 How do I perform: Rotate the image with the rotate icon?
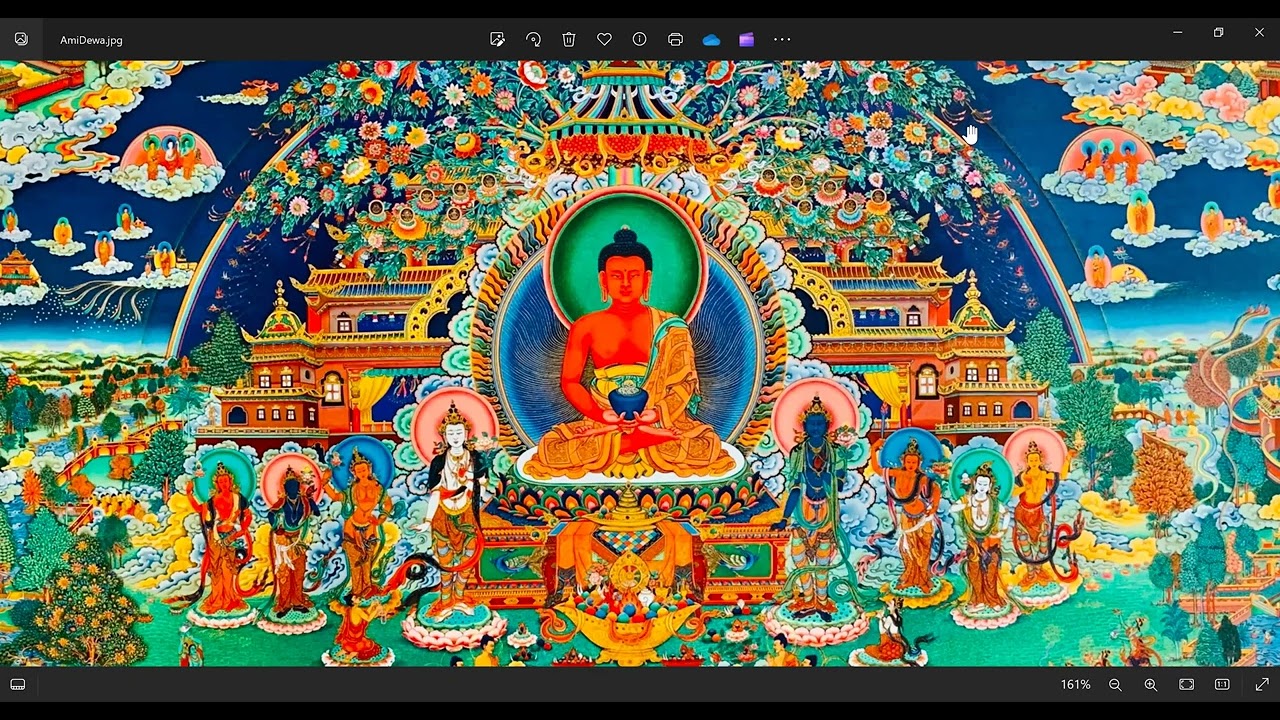pos(533,39)
